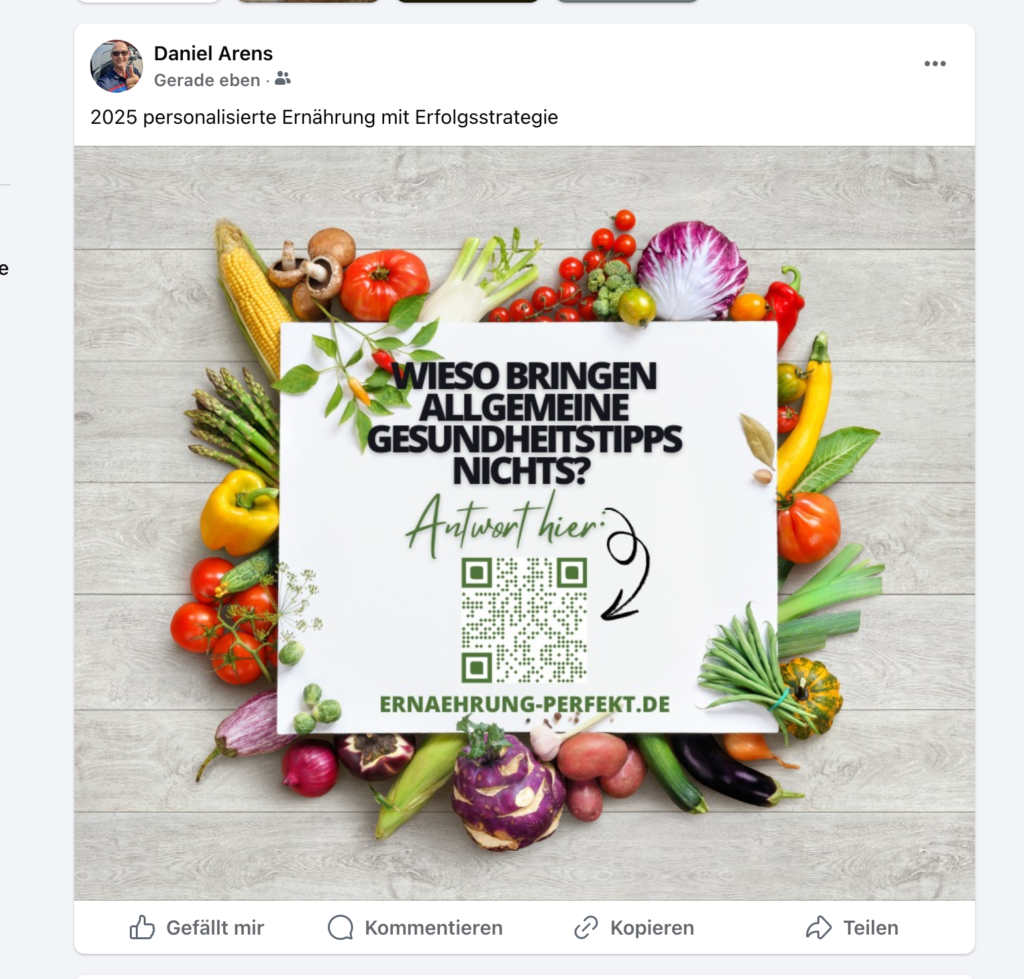Click the friends audience icon
The height and width of the screenshot is (979, 1024).
(283, 79)
